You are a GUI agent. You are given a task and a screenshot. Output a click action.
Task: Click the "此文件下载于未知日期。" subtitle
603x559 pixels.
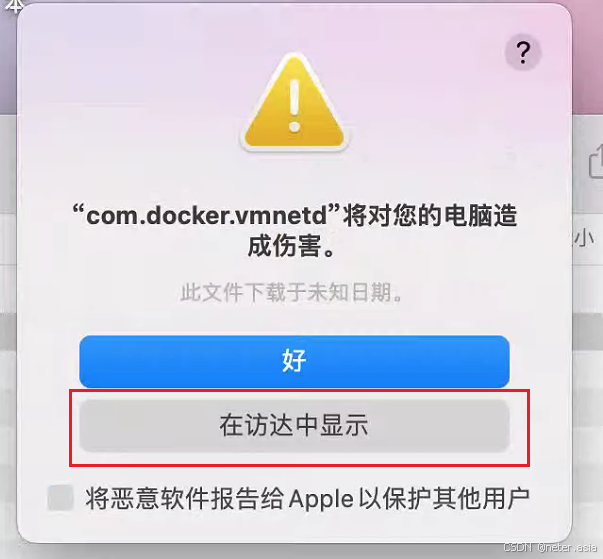(x=292, y=292)
